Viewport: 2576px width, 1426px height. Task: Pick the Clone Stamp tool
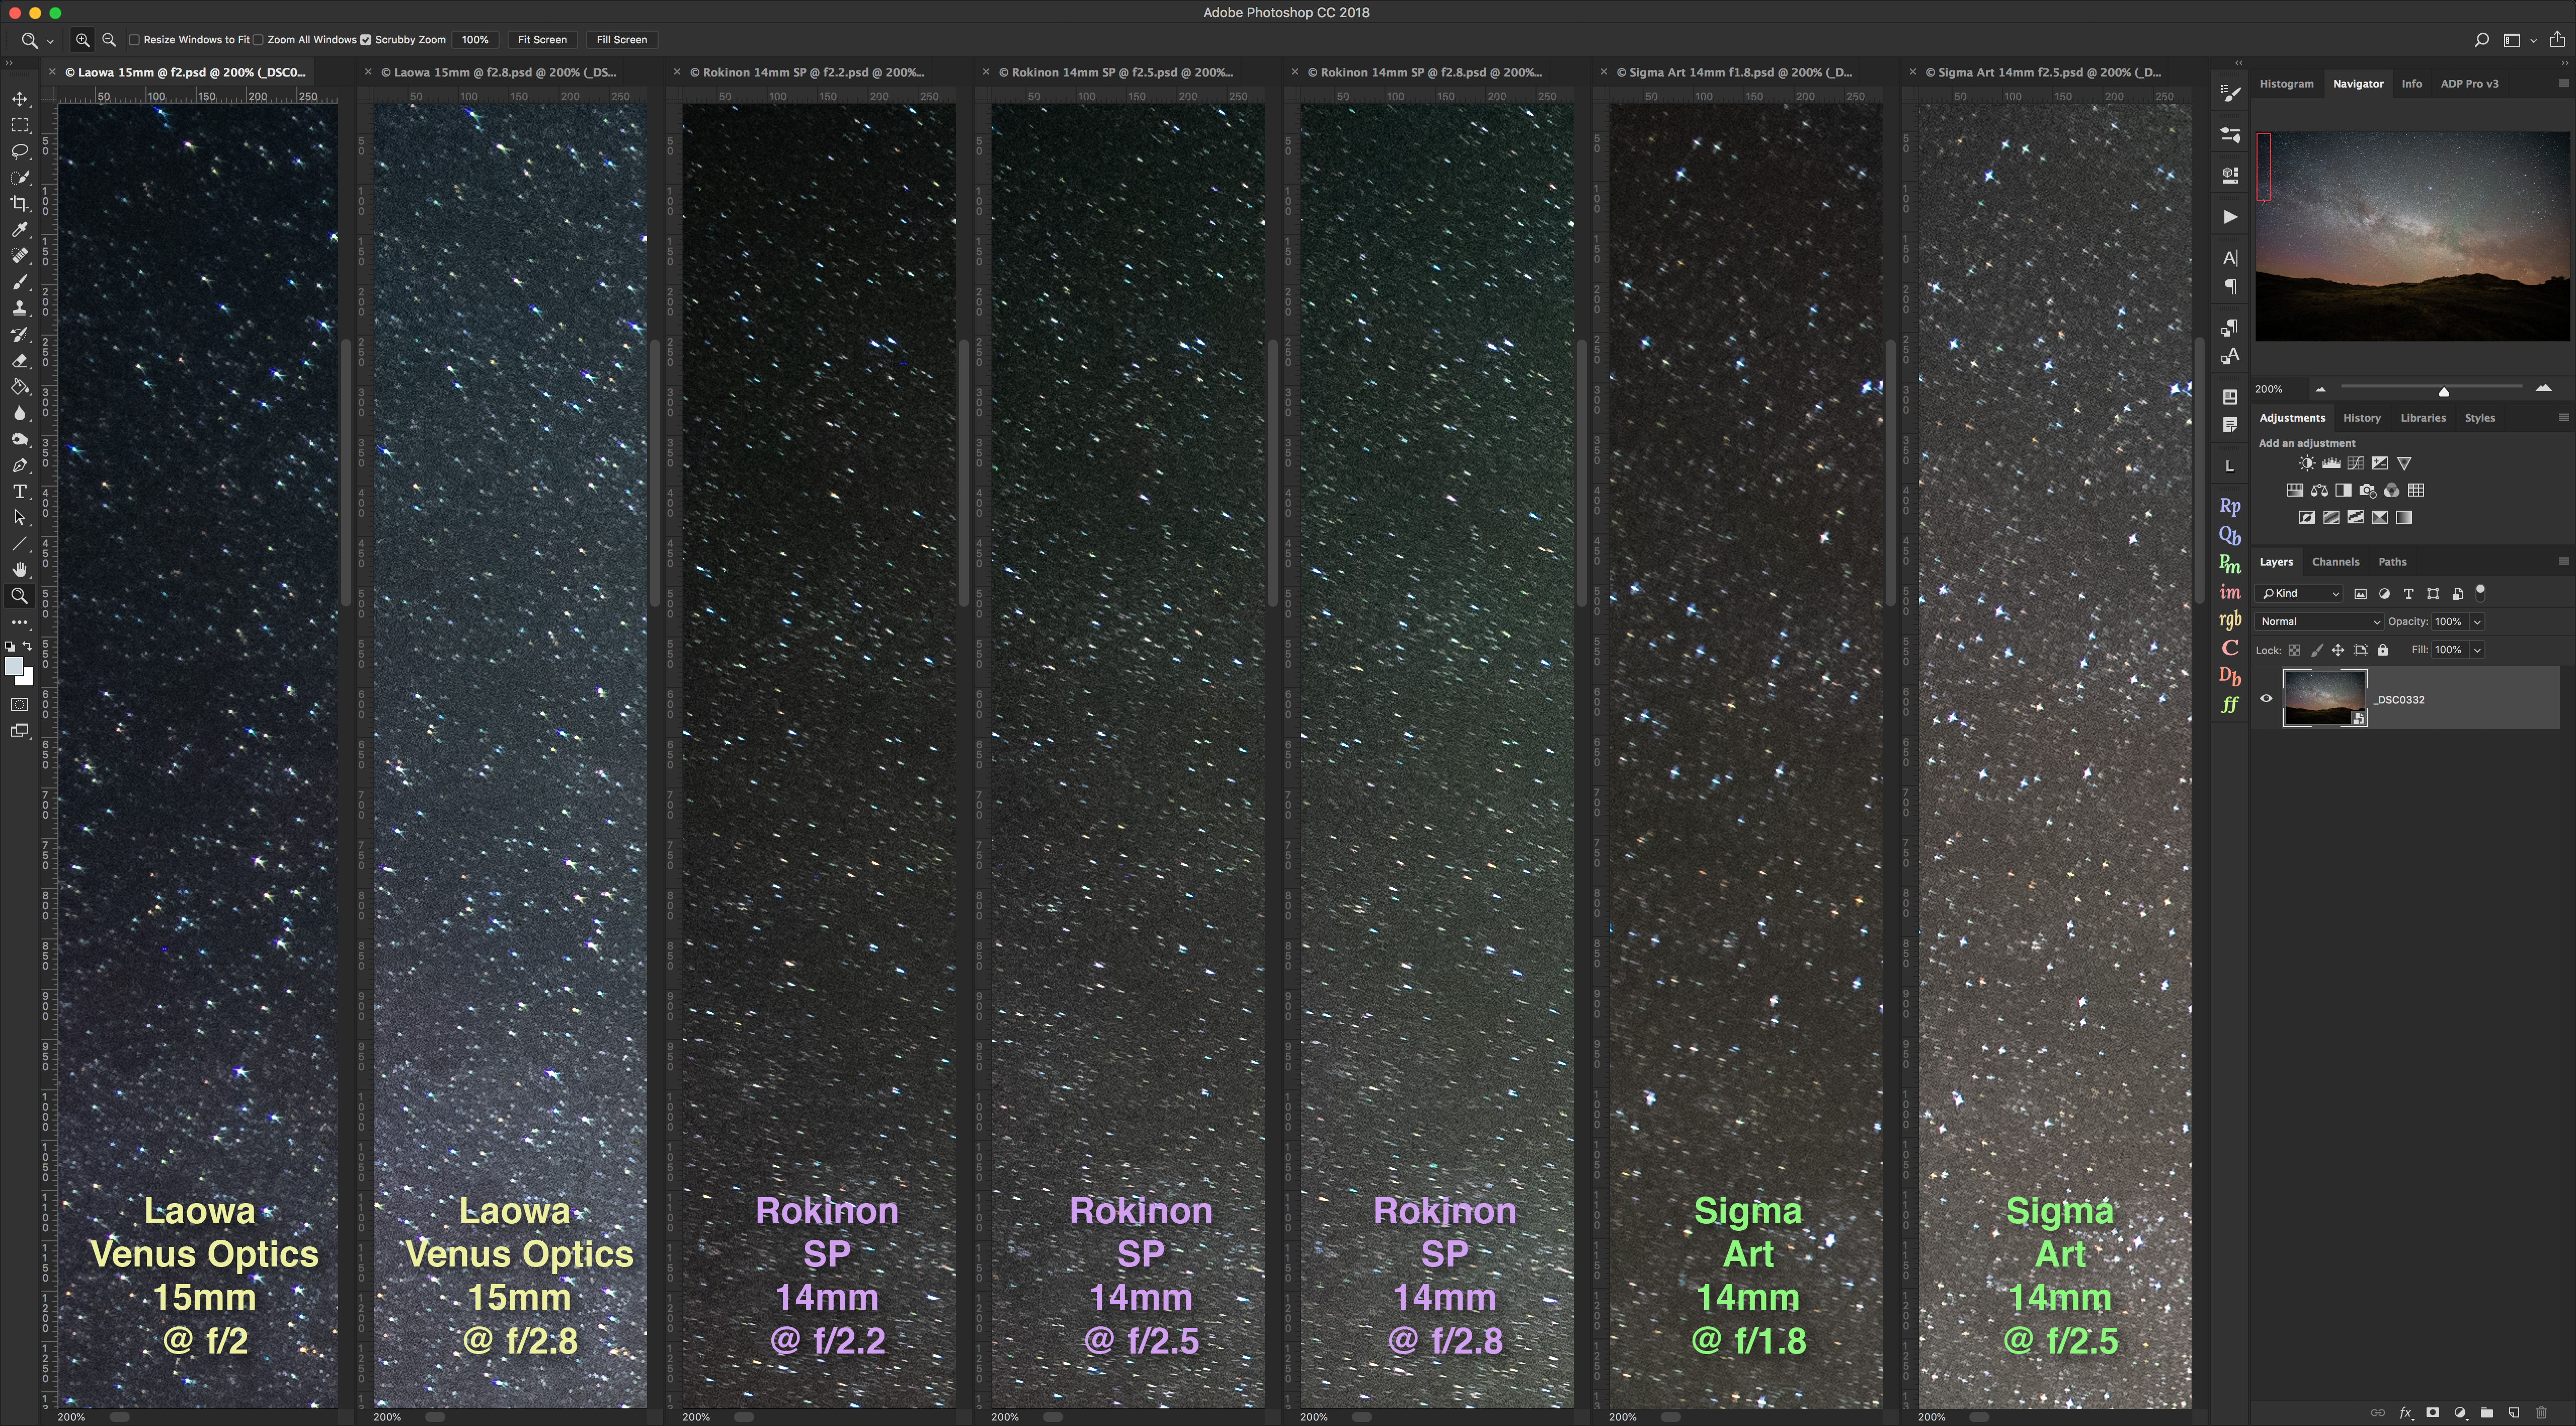tap(19, 308)
